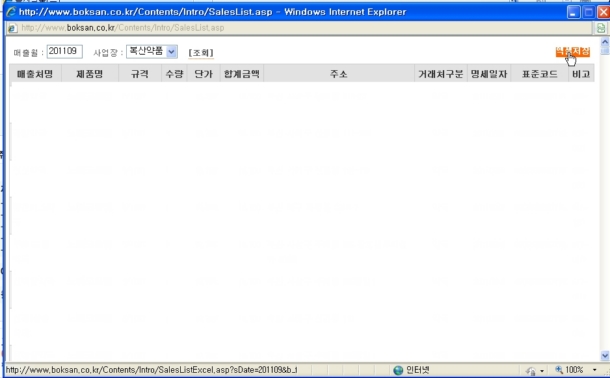Maximize the Internet Explorer window
Image resolution: width=610 pixels, height=378 pixels.
(x=589, y=12)
